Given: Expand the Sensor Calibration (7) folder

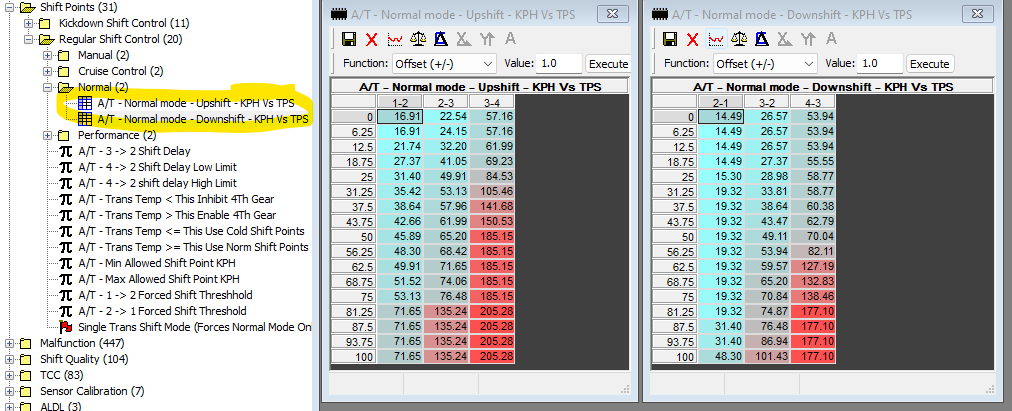Looking at the screenshot, I should pyautogui.click(x=9, y=391).
